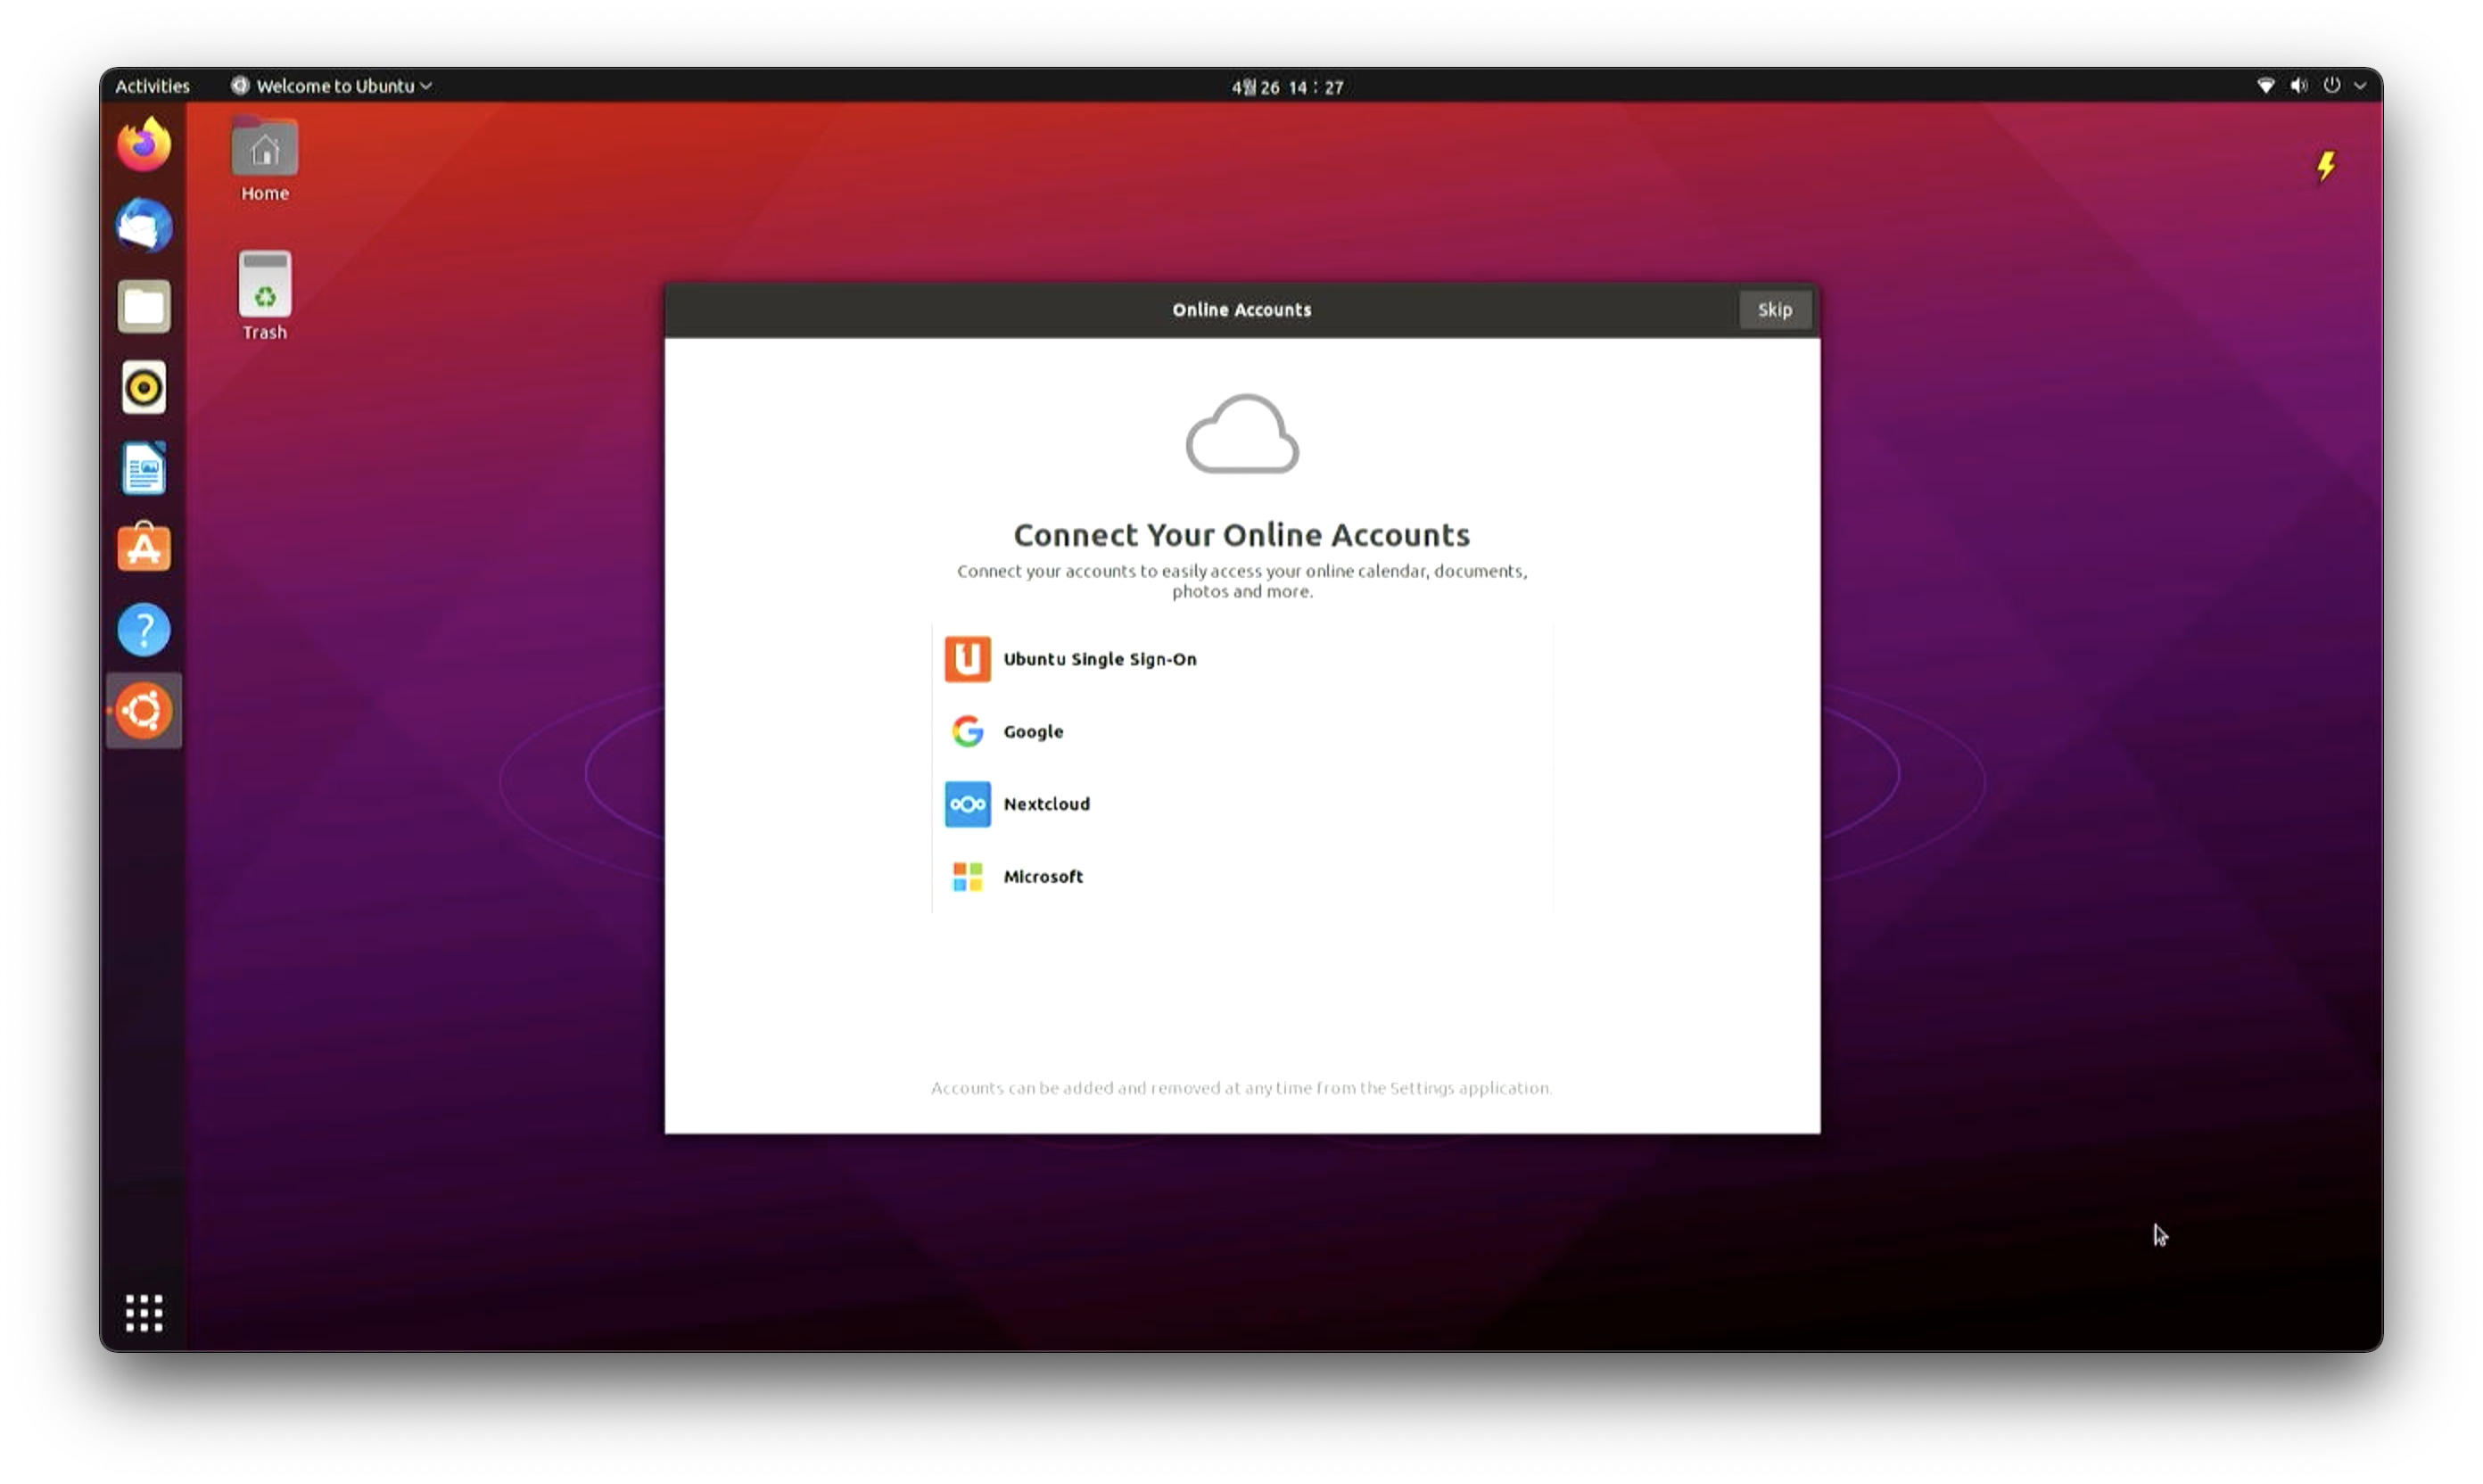Image resolution: width=2483 pixels, height=1484 pixels.
Task: Add a Microsoft account
Action: pyautogui.click(x=1042, y=877)
